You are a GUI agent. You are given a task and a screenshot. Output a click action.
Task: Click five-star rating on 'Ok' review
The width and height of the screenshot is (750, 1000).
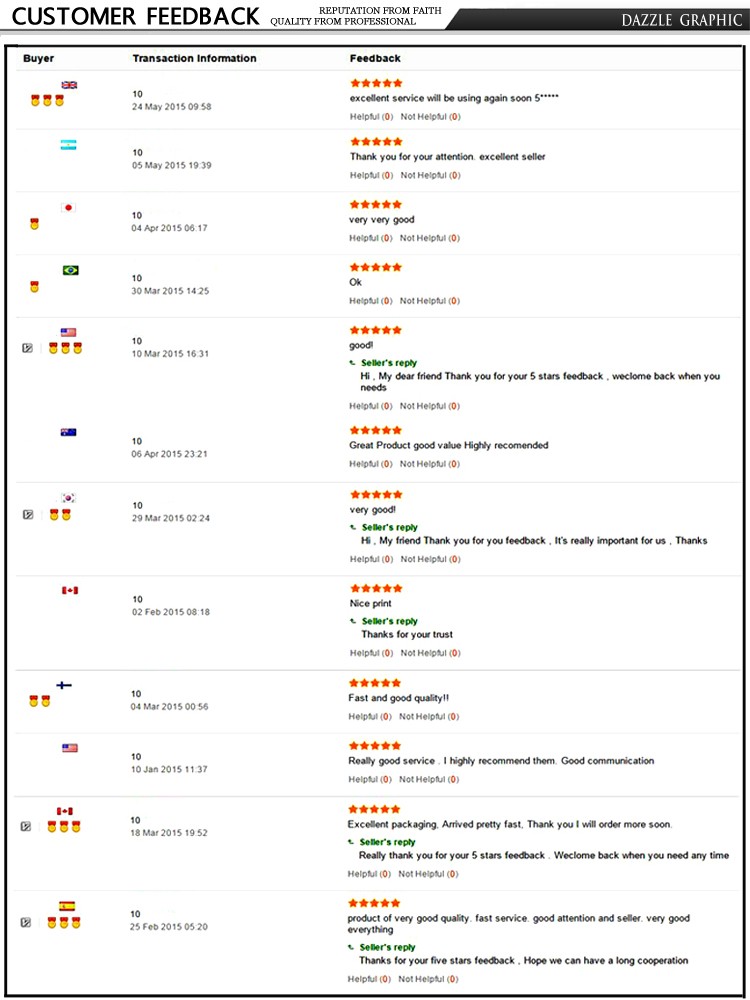[x=376, y=267]
